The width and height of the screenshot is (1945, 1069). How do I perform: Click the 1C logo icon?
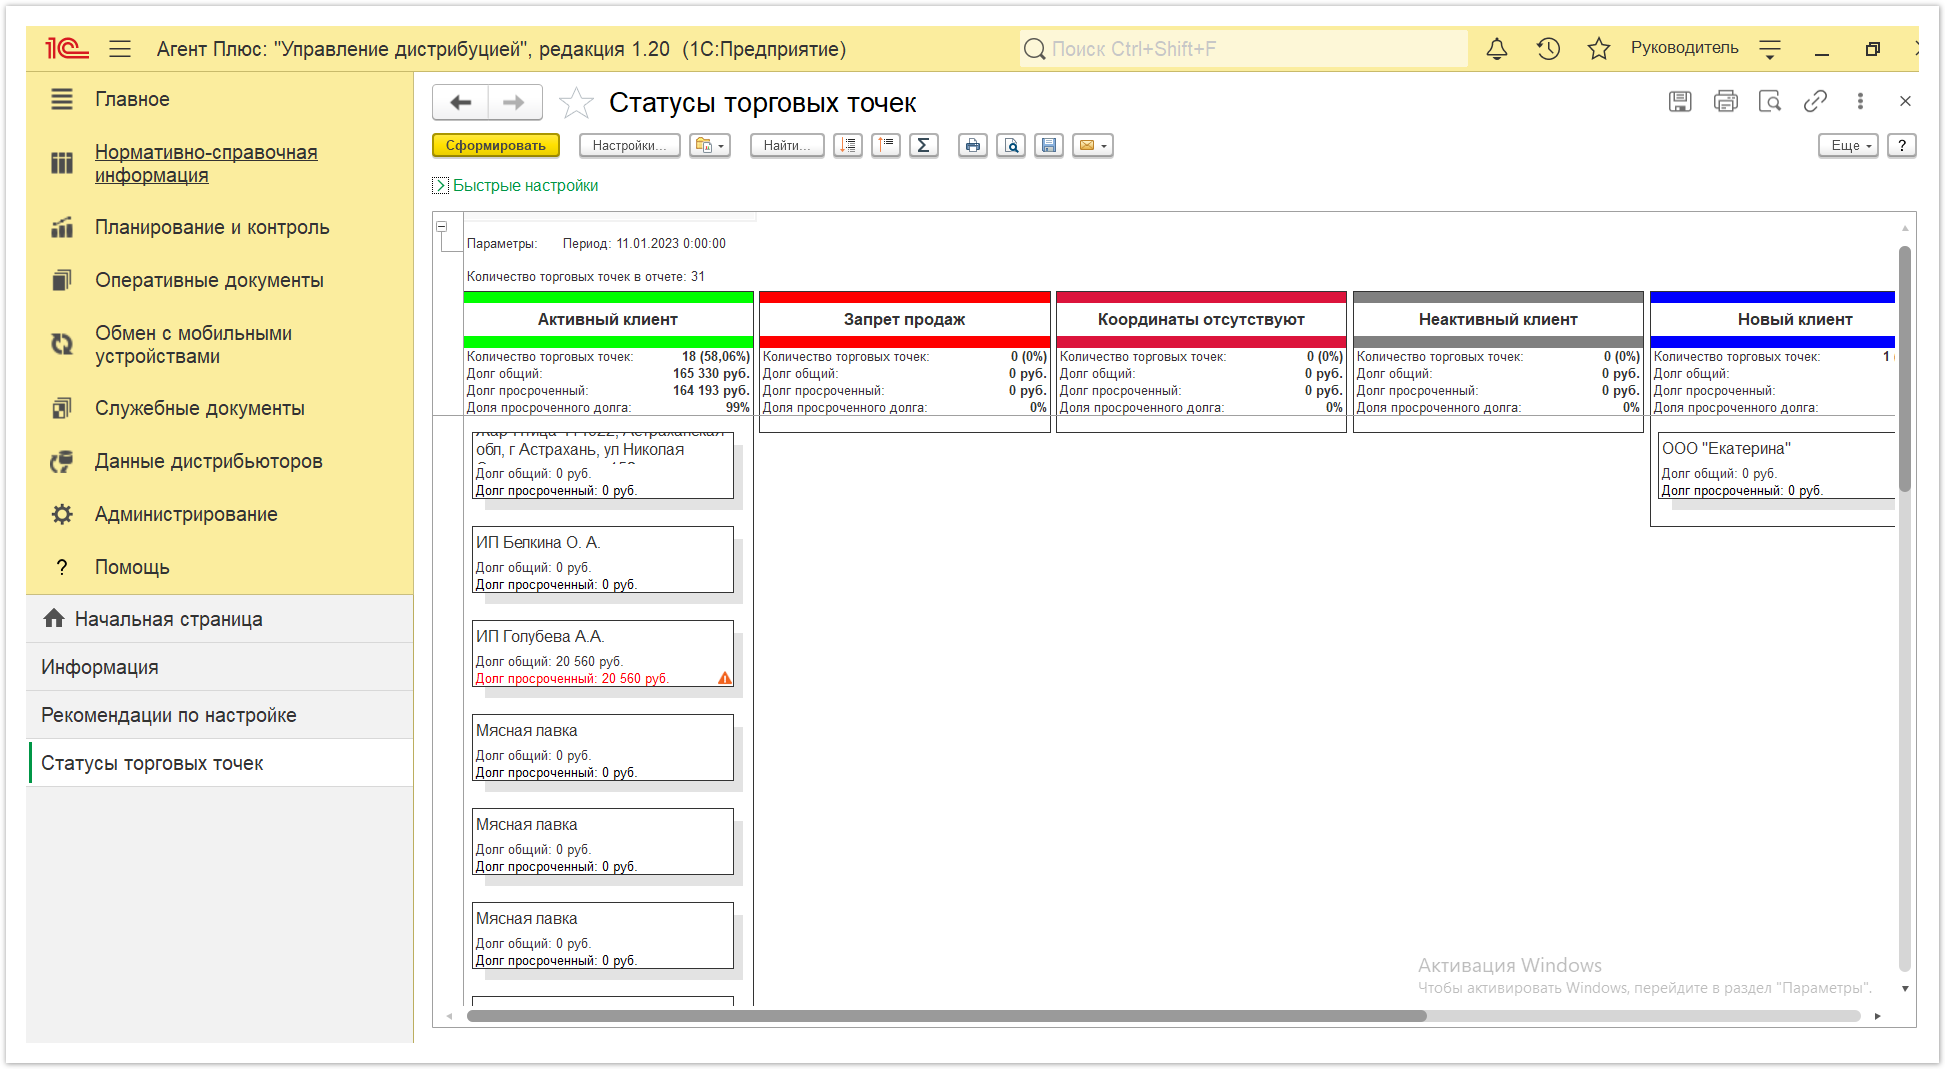[67, 48]
